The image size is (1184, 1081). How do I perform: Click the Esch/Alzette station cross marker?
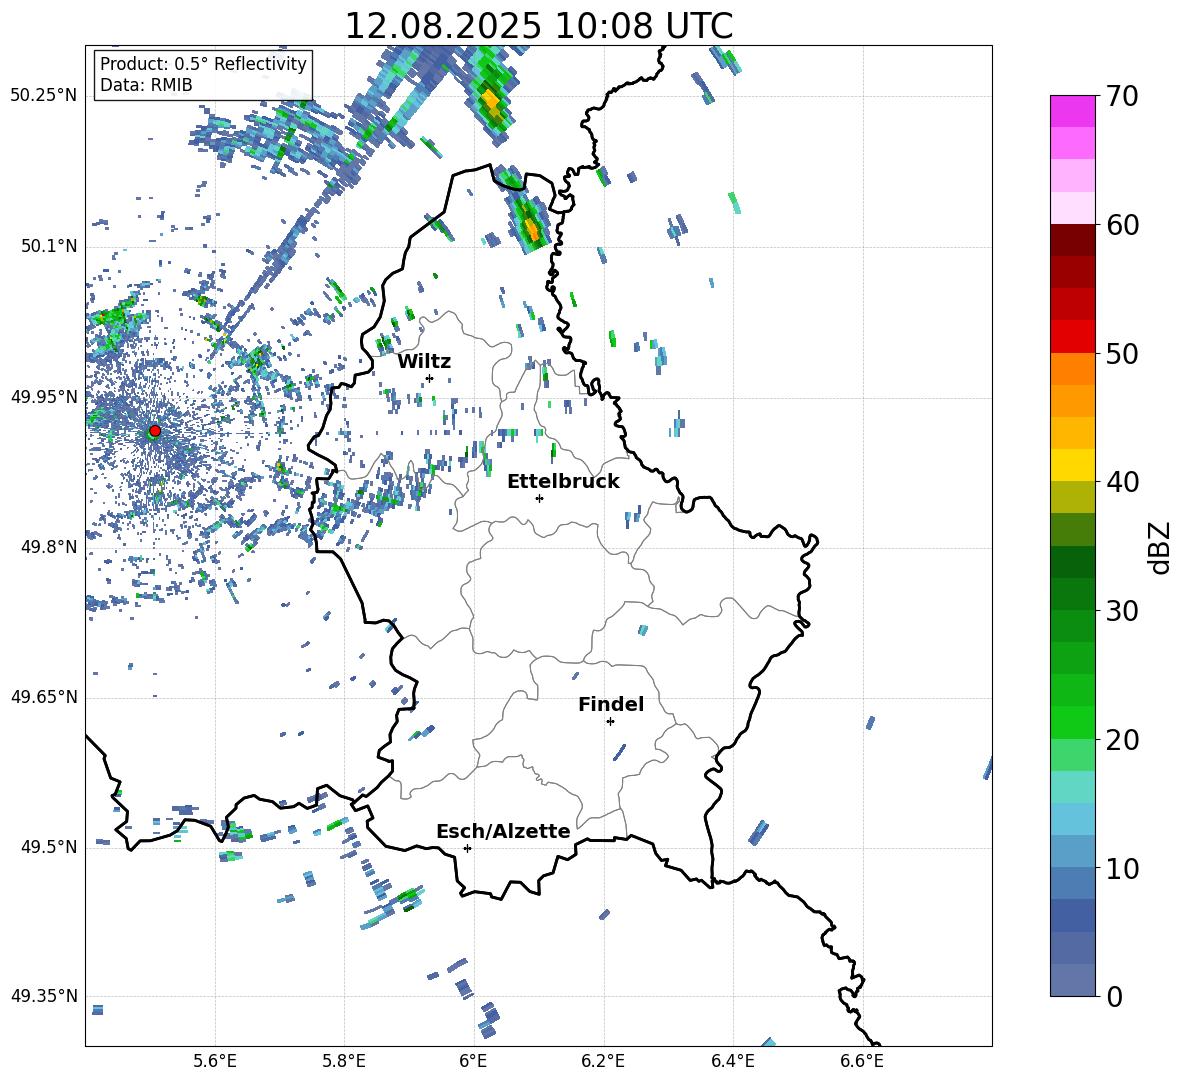click(x=467, y=848)
